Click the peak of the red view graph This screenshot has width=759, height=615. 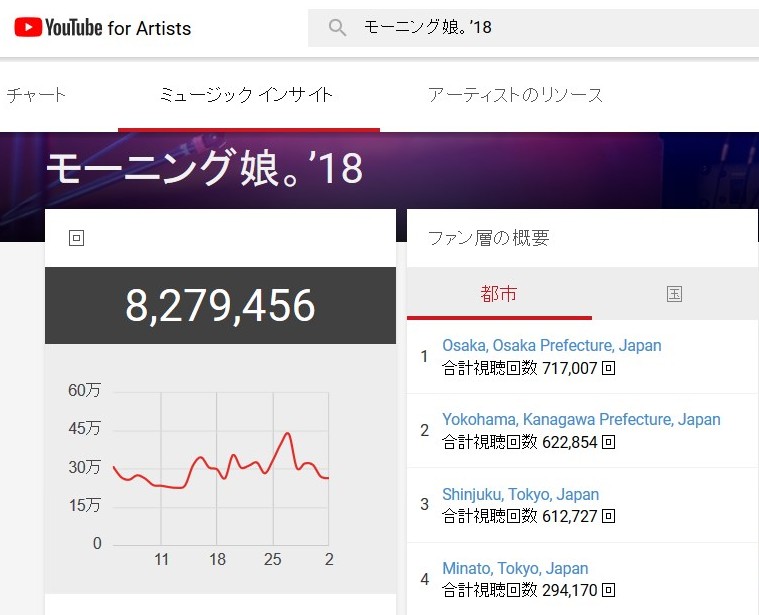[x=288, y=433]
